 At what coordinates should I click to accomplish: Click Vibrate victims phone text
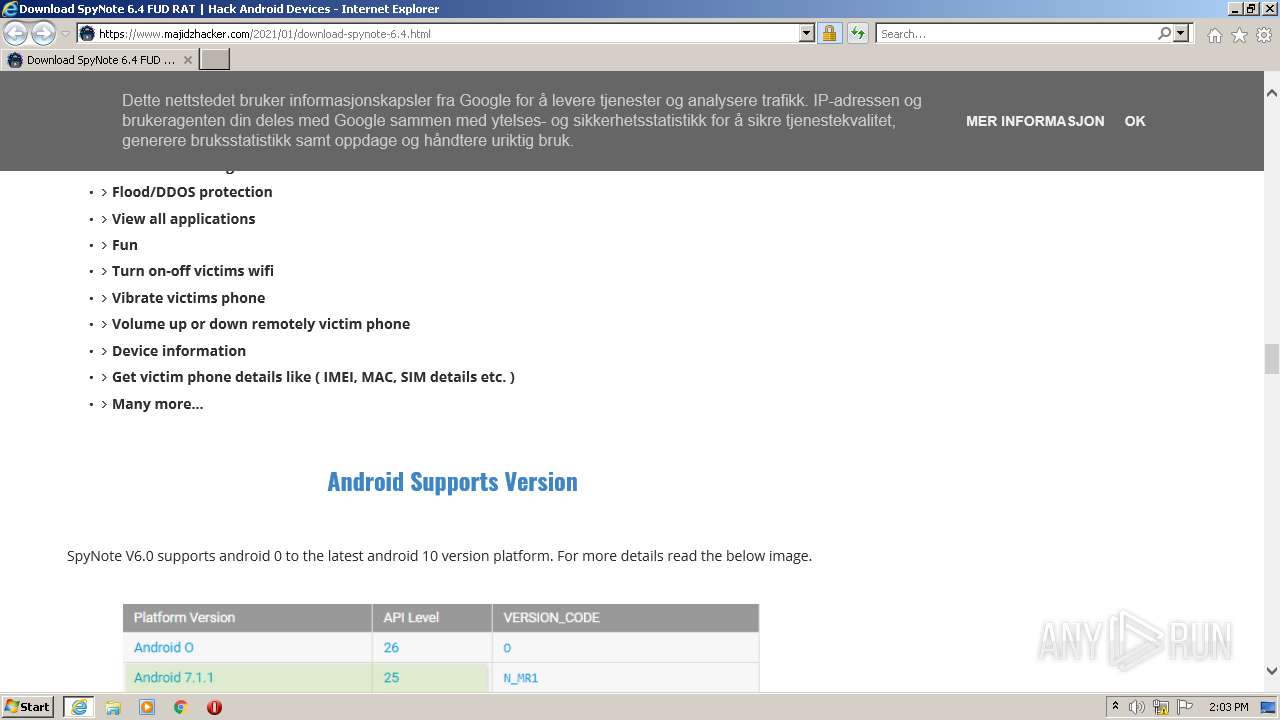(x=188, y=298)
